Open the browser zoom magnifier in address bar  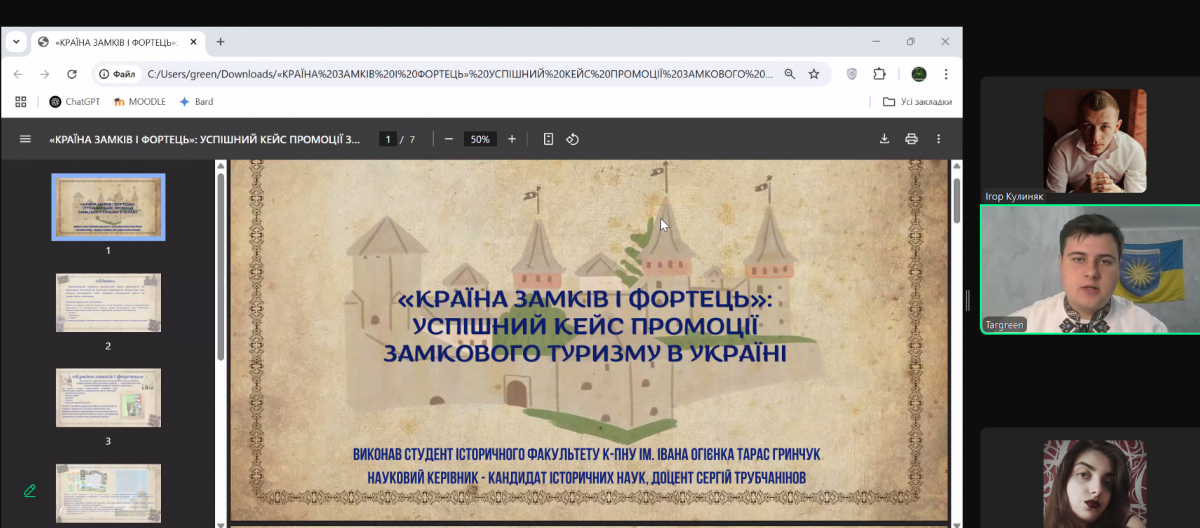[x=789, y=74]
